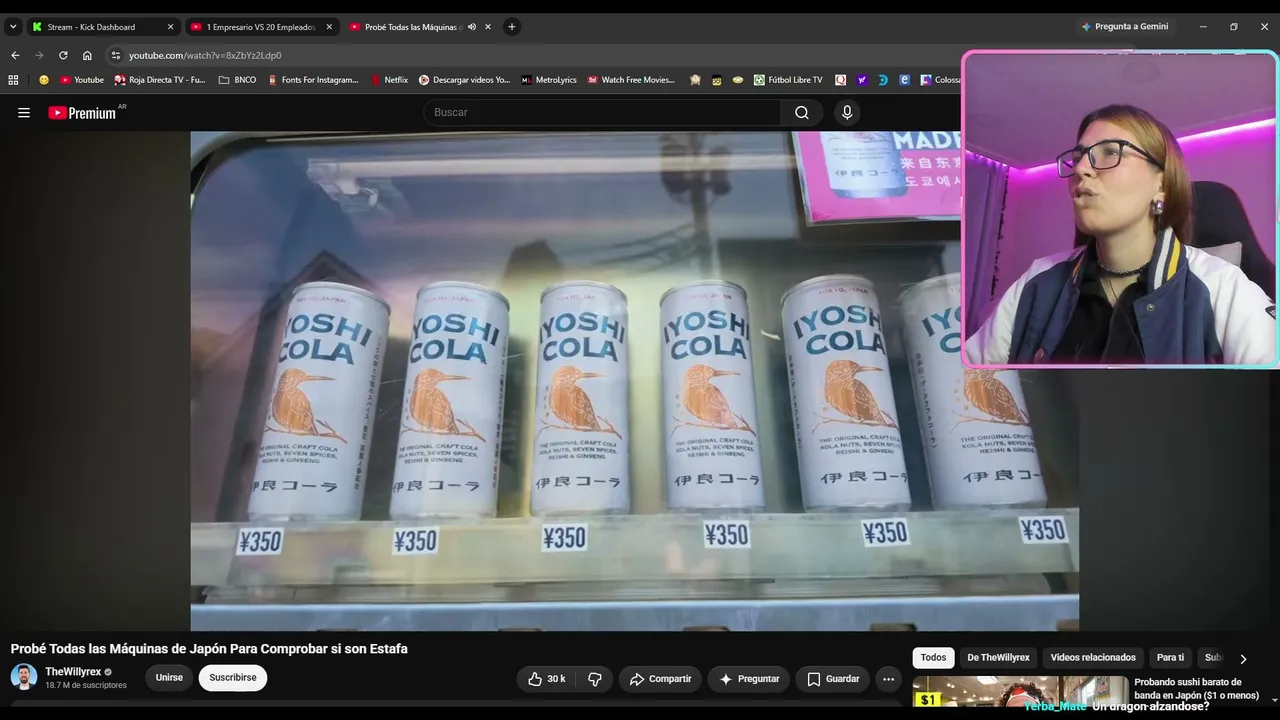Open the apps grid in bookmarks bar

coord(13,80)
